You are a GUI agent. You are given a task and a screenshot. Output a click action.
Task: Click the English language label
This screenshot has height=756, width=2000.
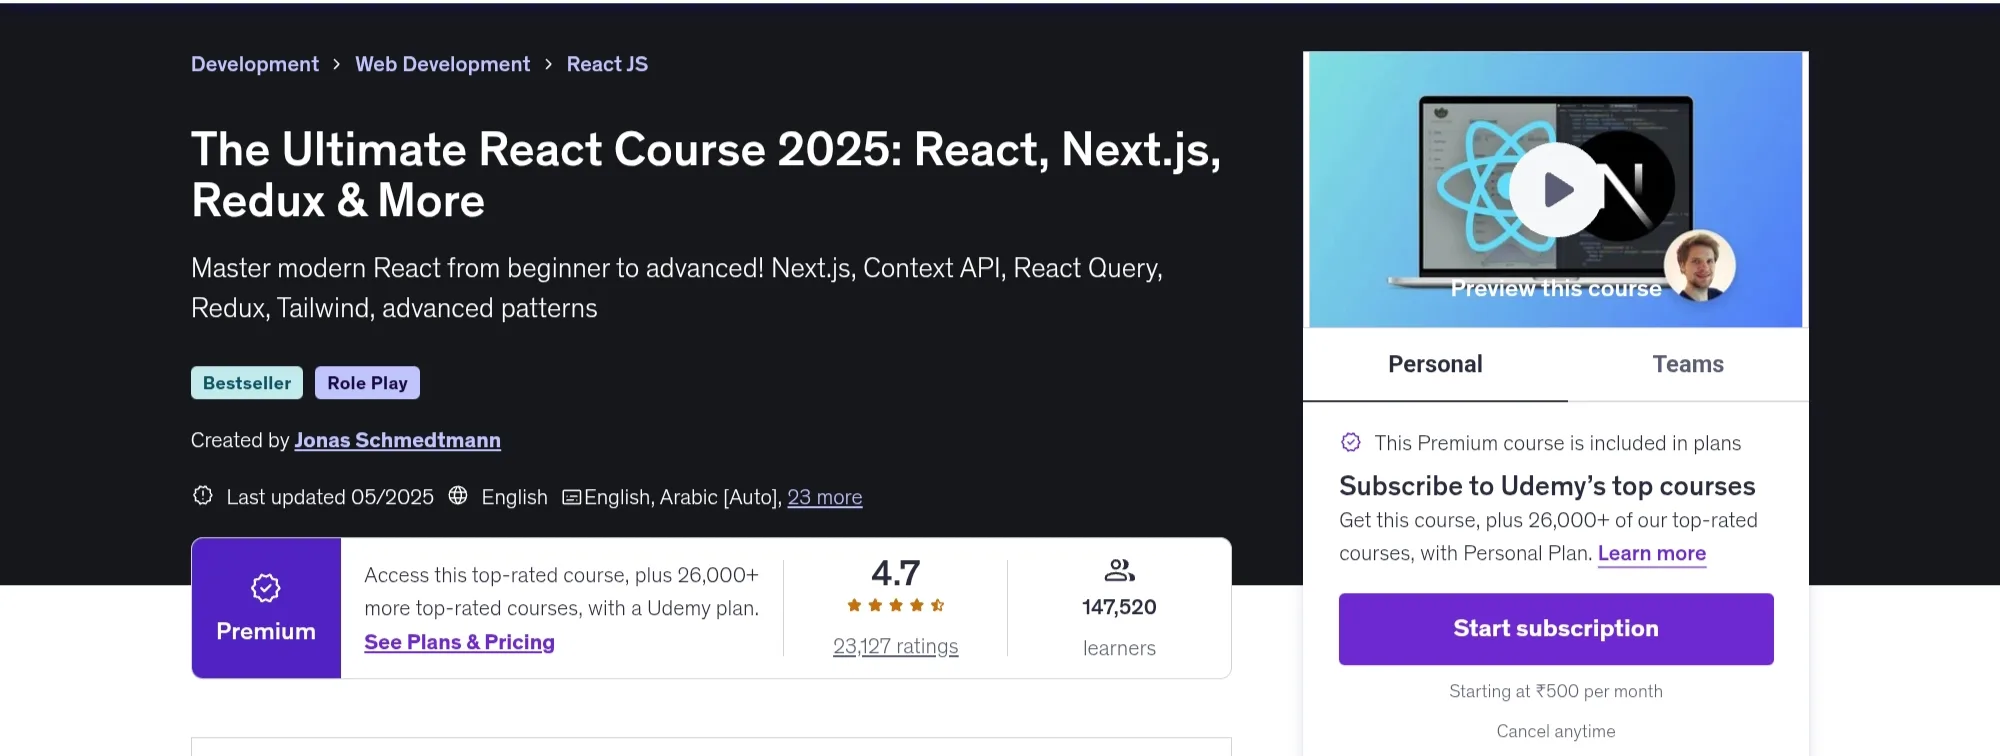pos(514,497)
